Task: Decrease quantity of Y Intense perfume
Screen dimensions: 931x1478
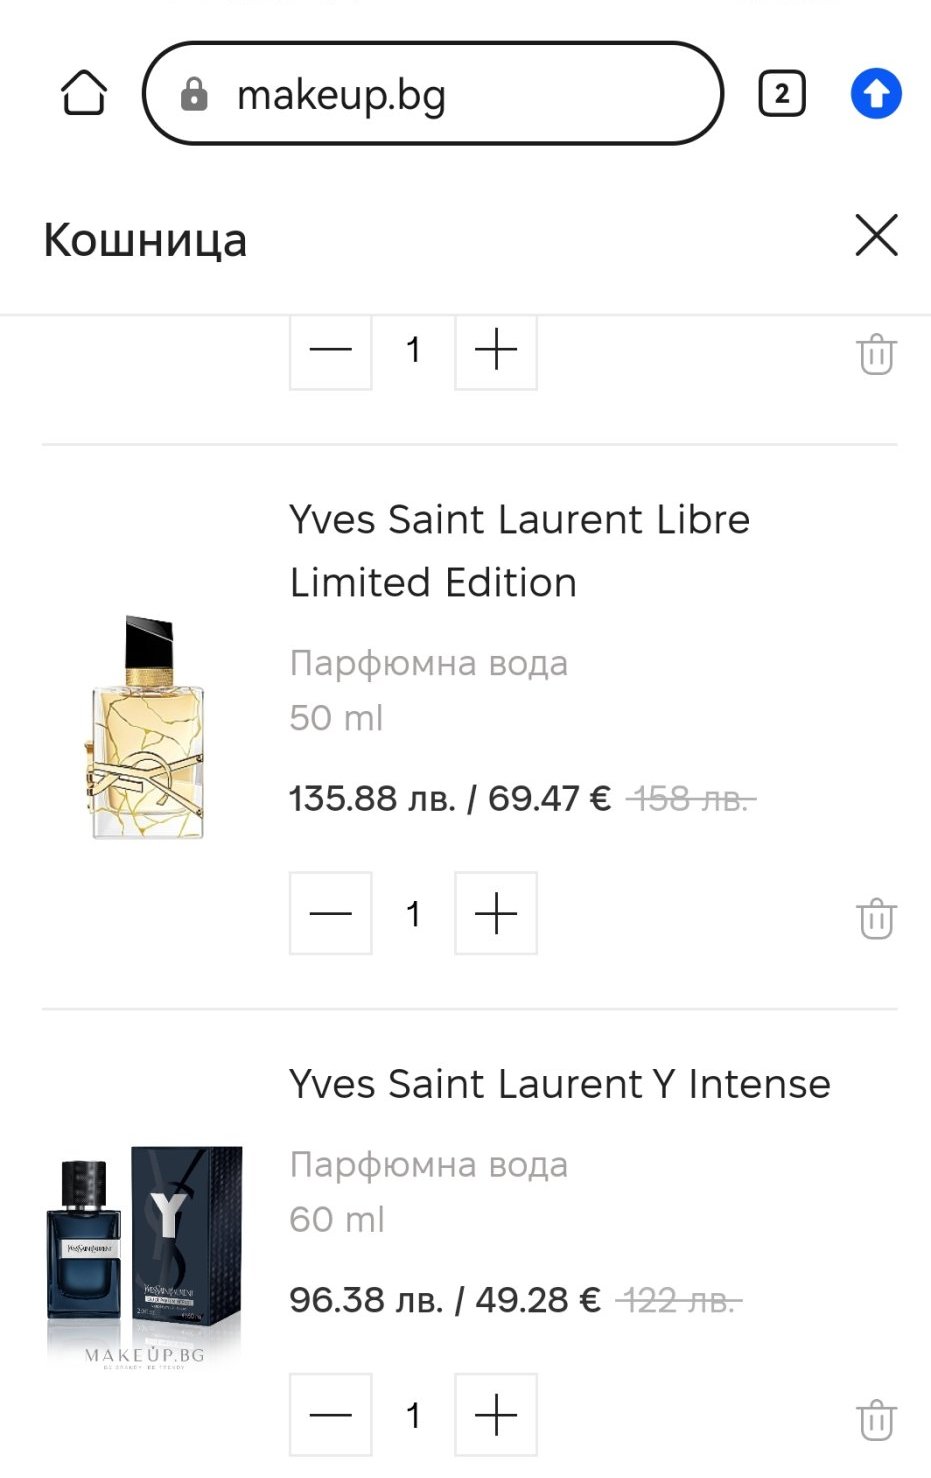Action: pos(331,1415)
